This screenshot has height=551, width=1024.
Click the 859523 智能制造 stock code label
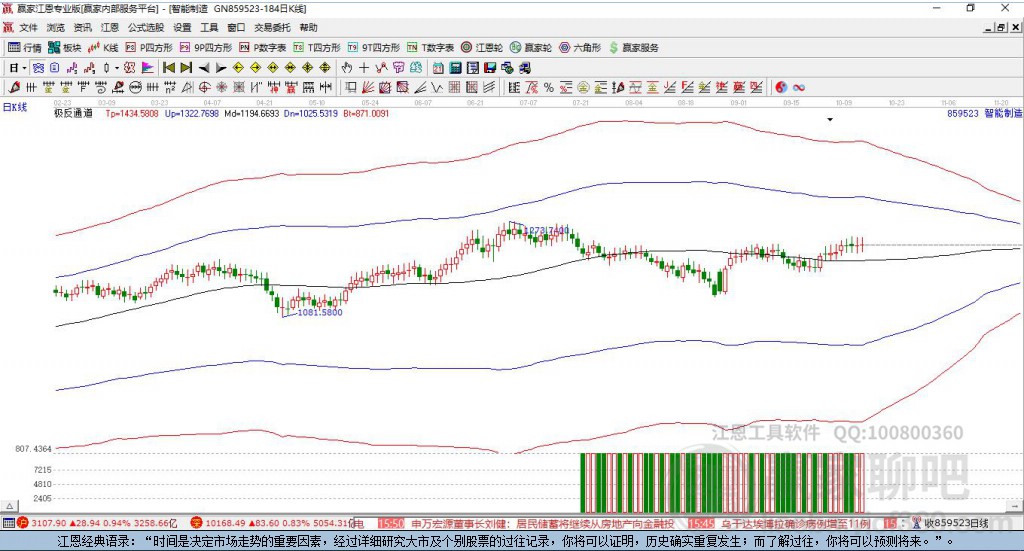point(984,114)
